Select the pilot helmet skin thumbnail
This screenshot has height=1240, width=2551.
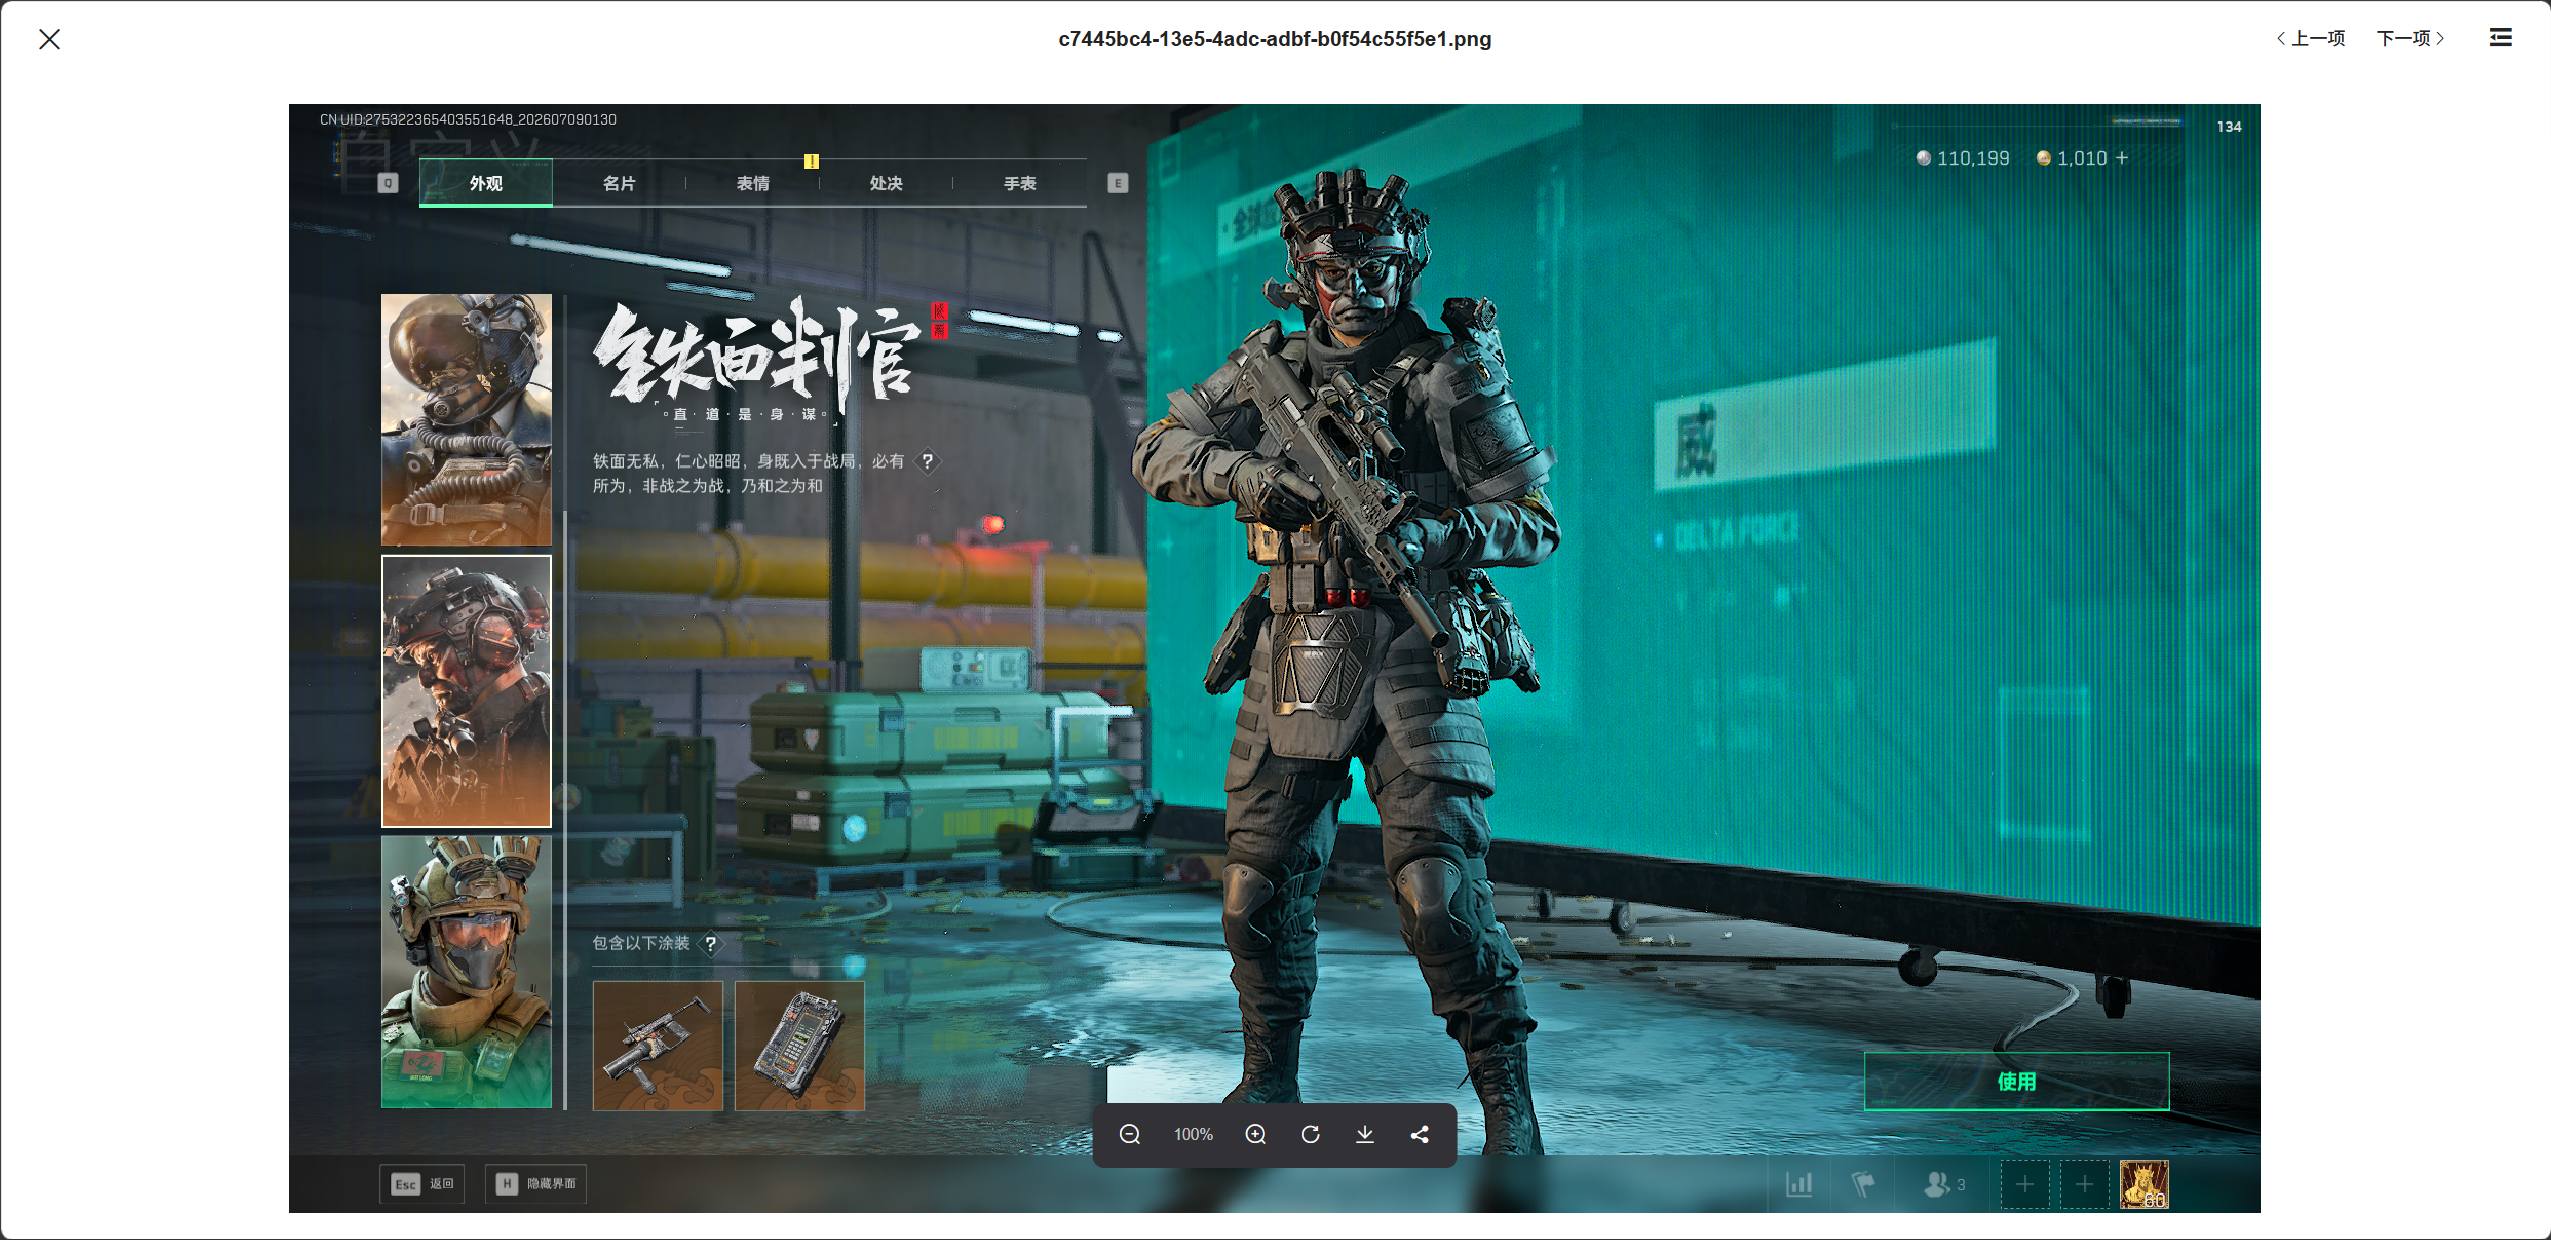click(466, 420)
